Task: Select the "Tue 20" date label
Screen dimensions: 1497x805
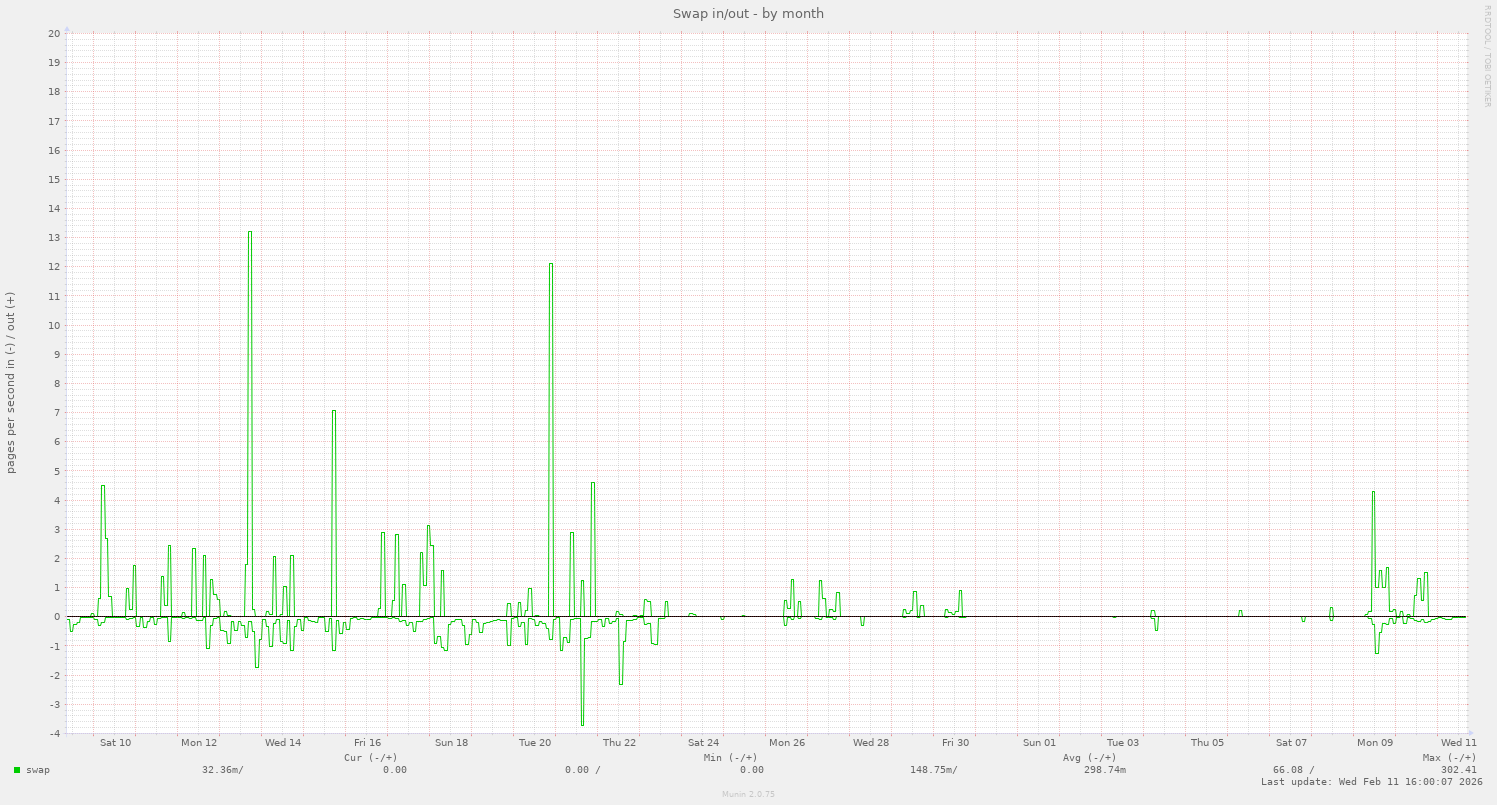Action: tap(534, 742)
